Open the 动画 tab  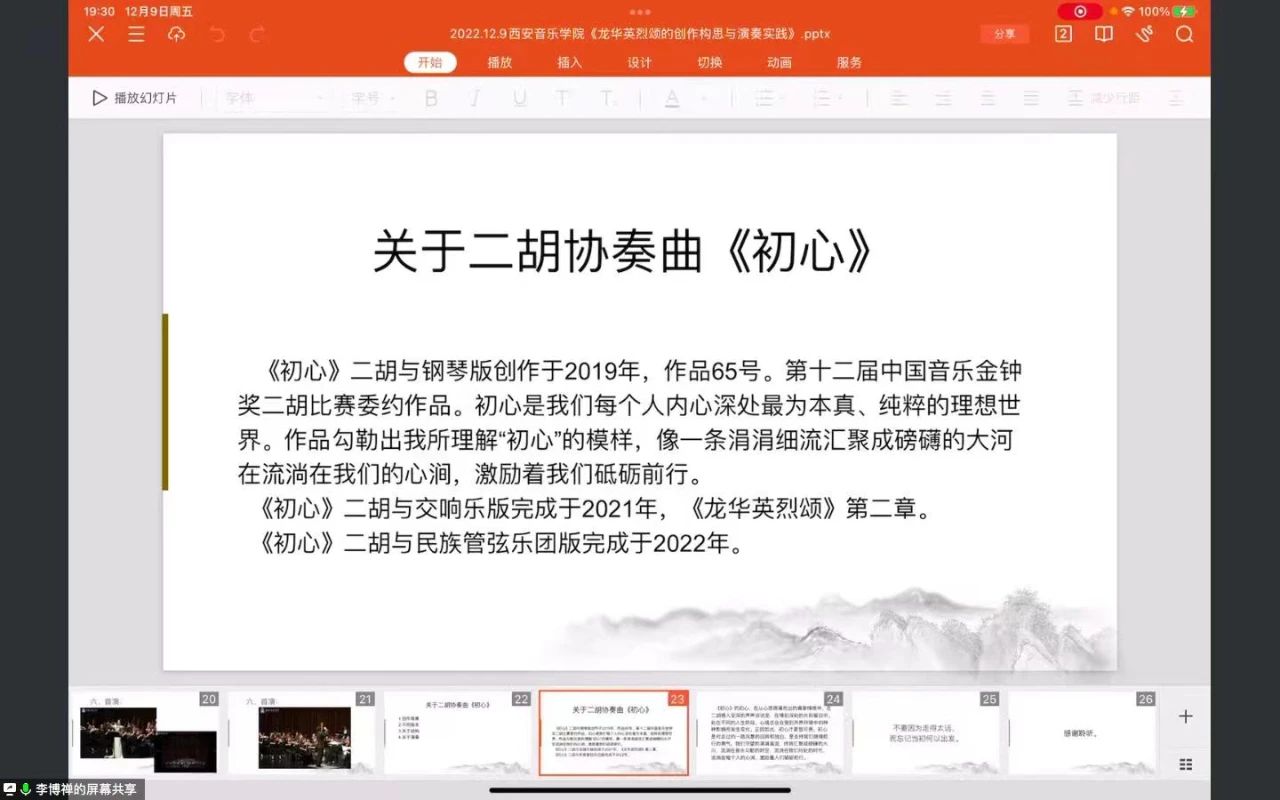779,62
